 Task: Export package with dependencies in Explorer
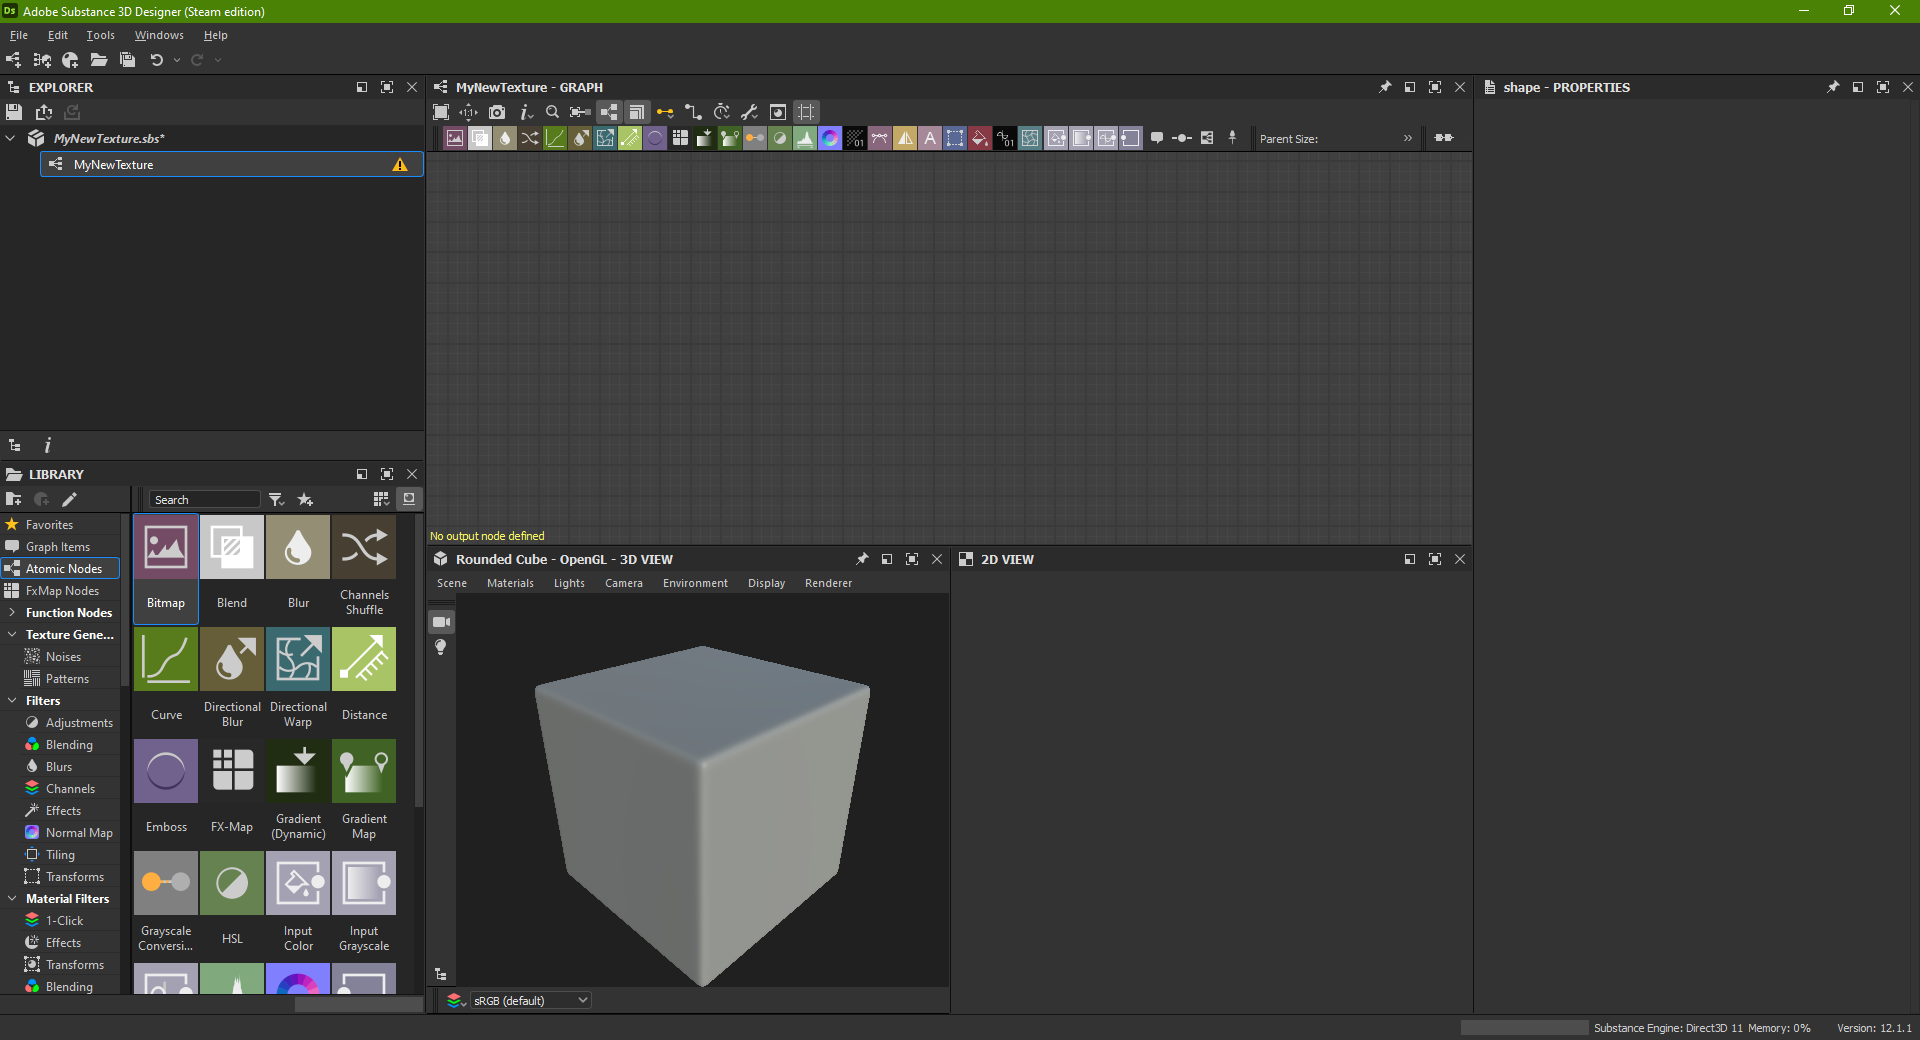point(43,112)
